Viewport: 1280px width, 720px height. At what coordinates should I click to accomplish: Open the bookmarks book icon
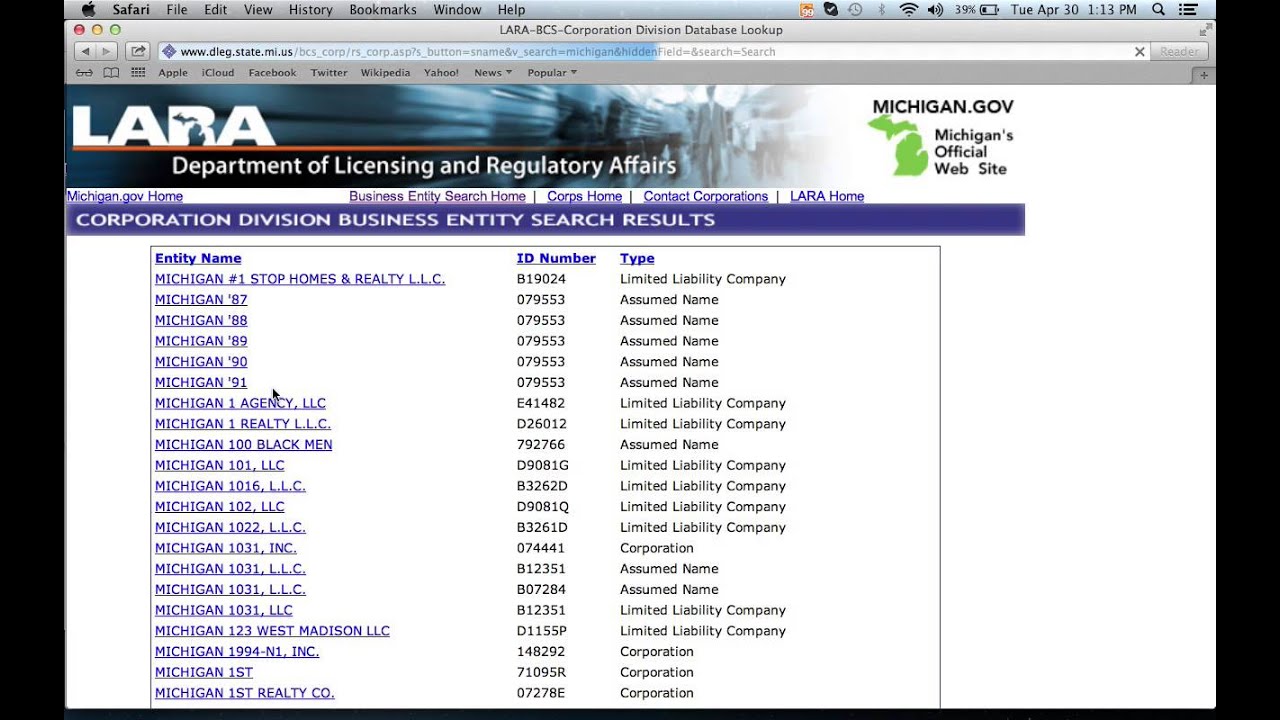pyautogui.click(x=111, y=72)
